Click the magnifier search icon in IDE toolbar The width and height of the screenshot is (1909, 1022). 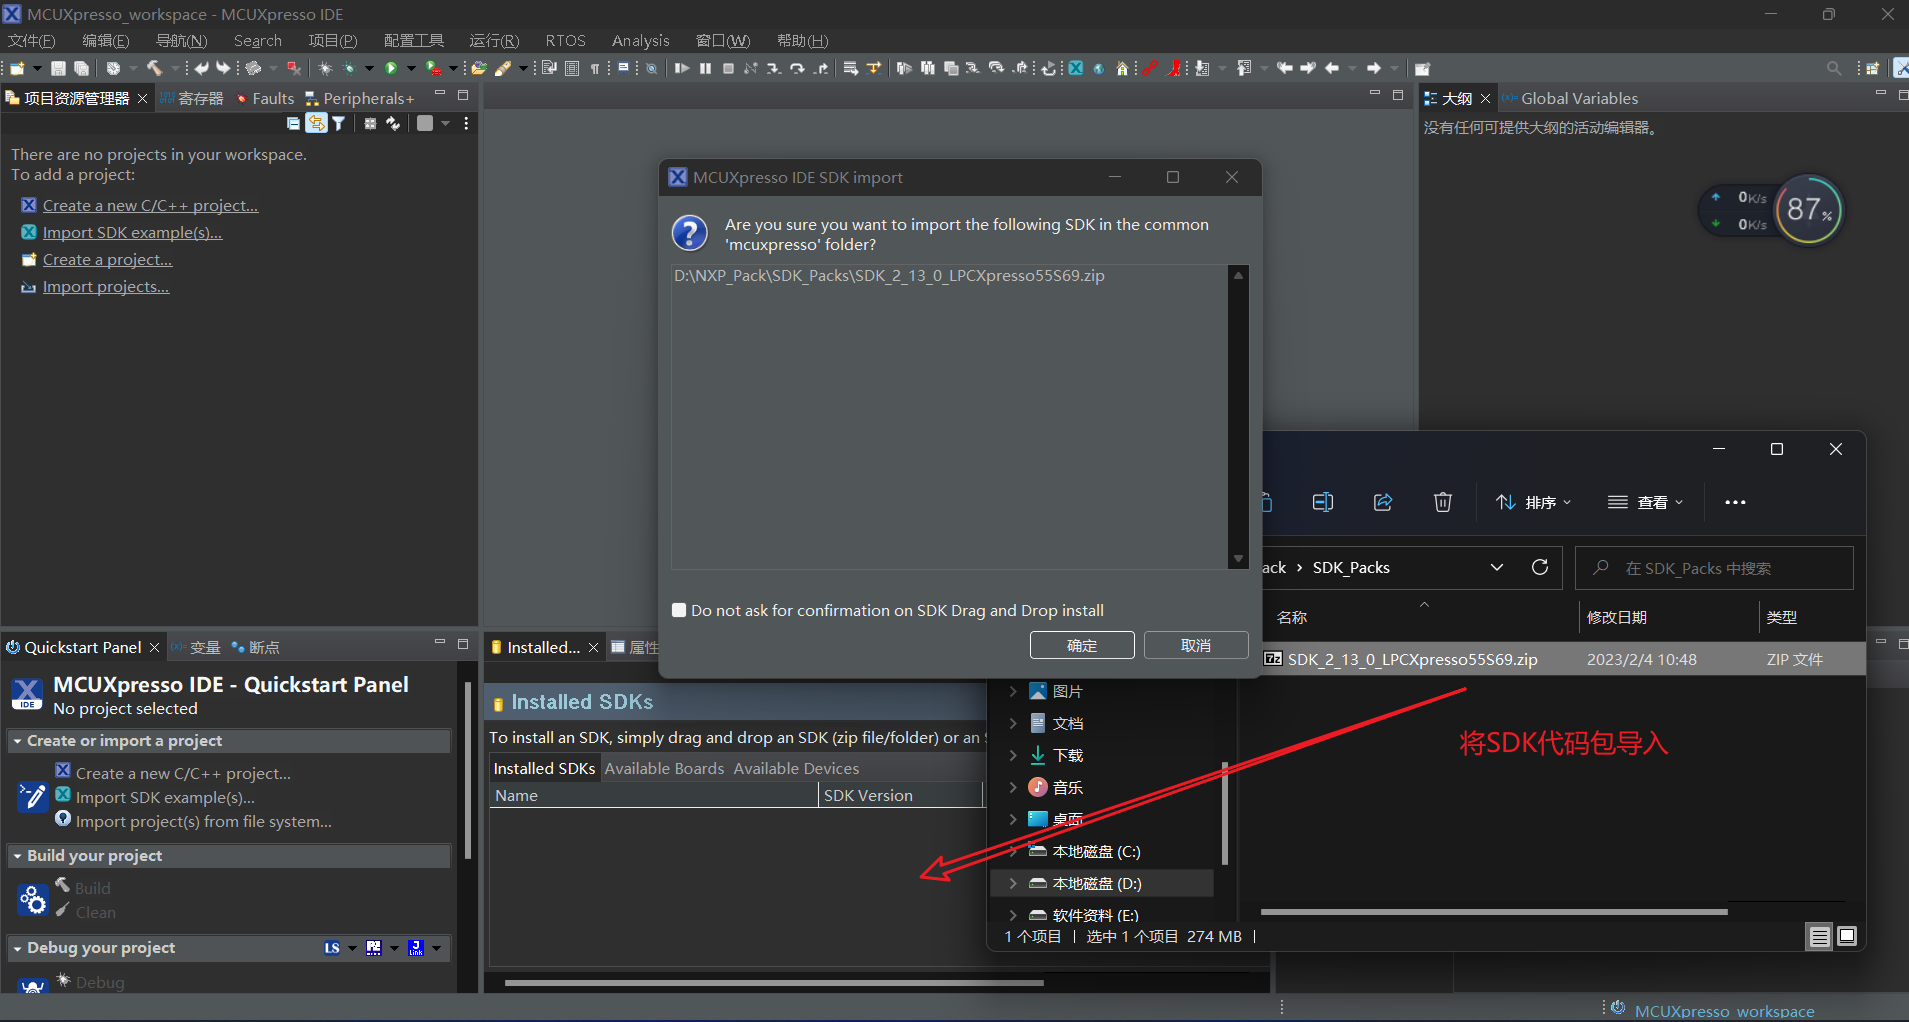pos(1833,68)
